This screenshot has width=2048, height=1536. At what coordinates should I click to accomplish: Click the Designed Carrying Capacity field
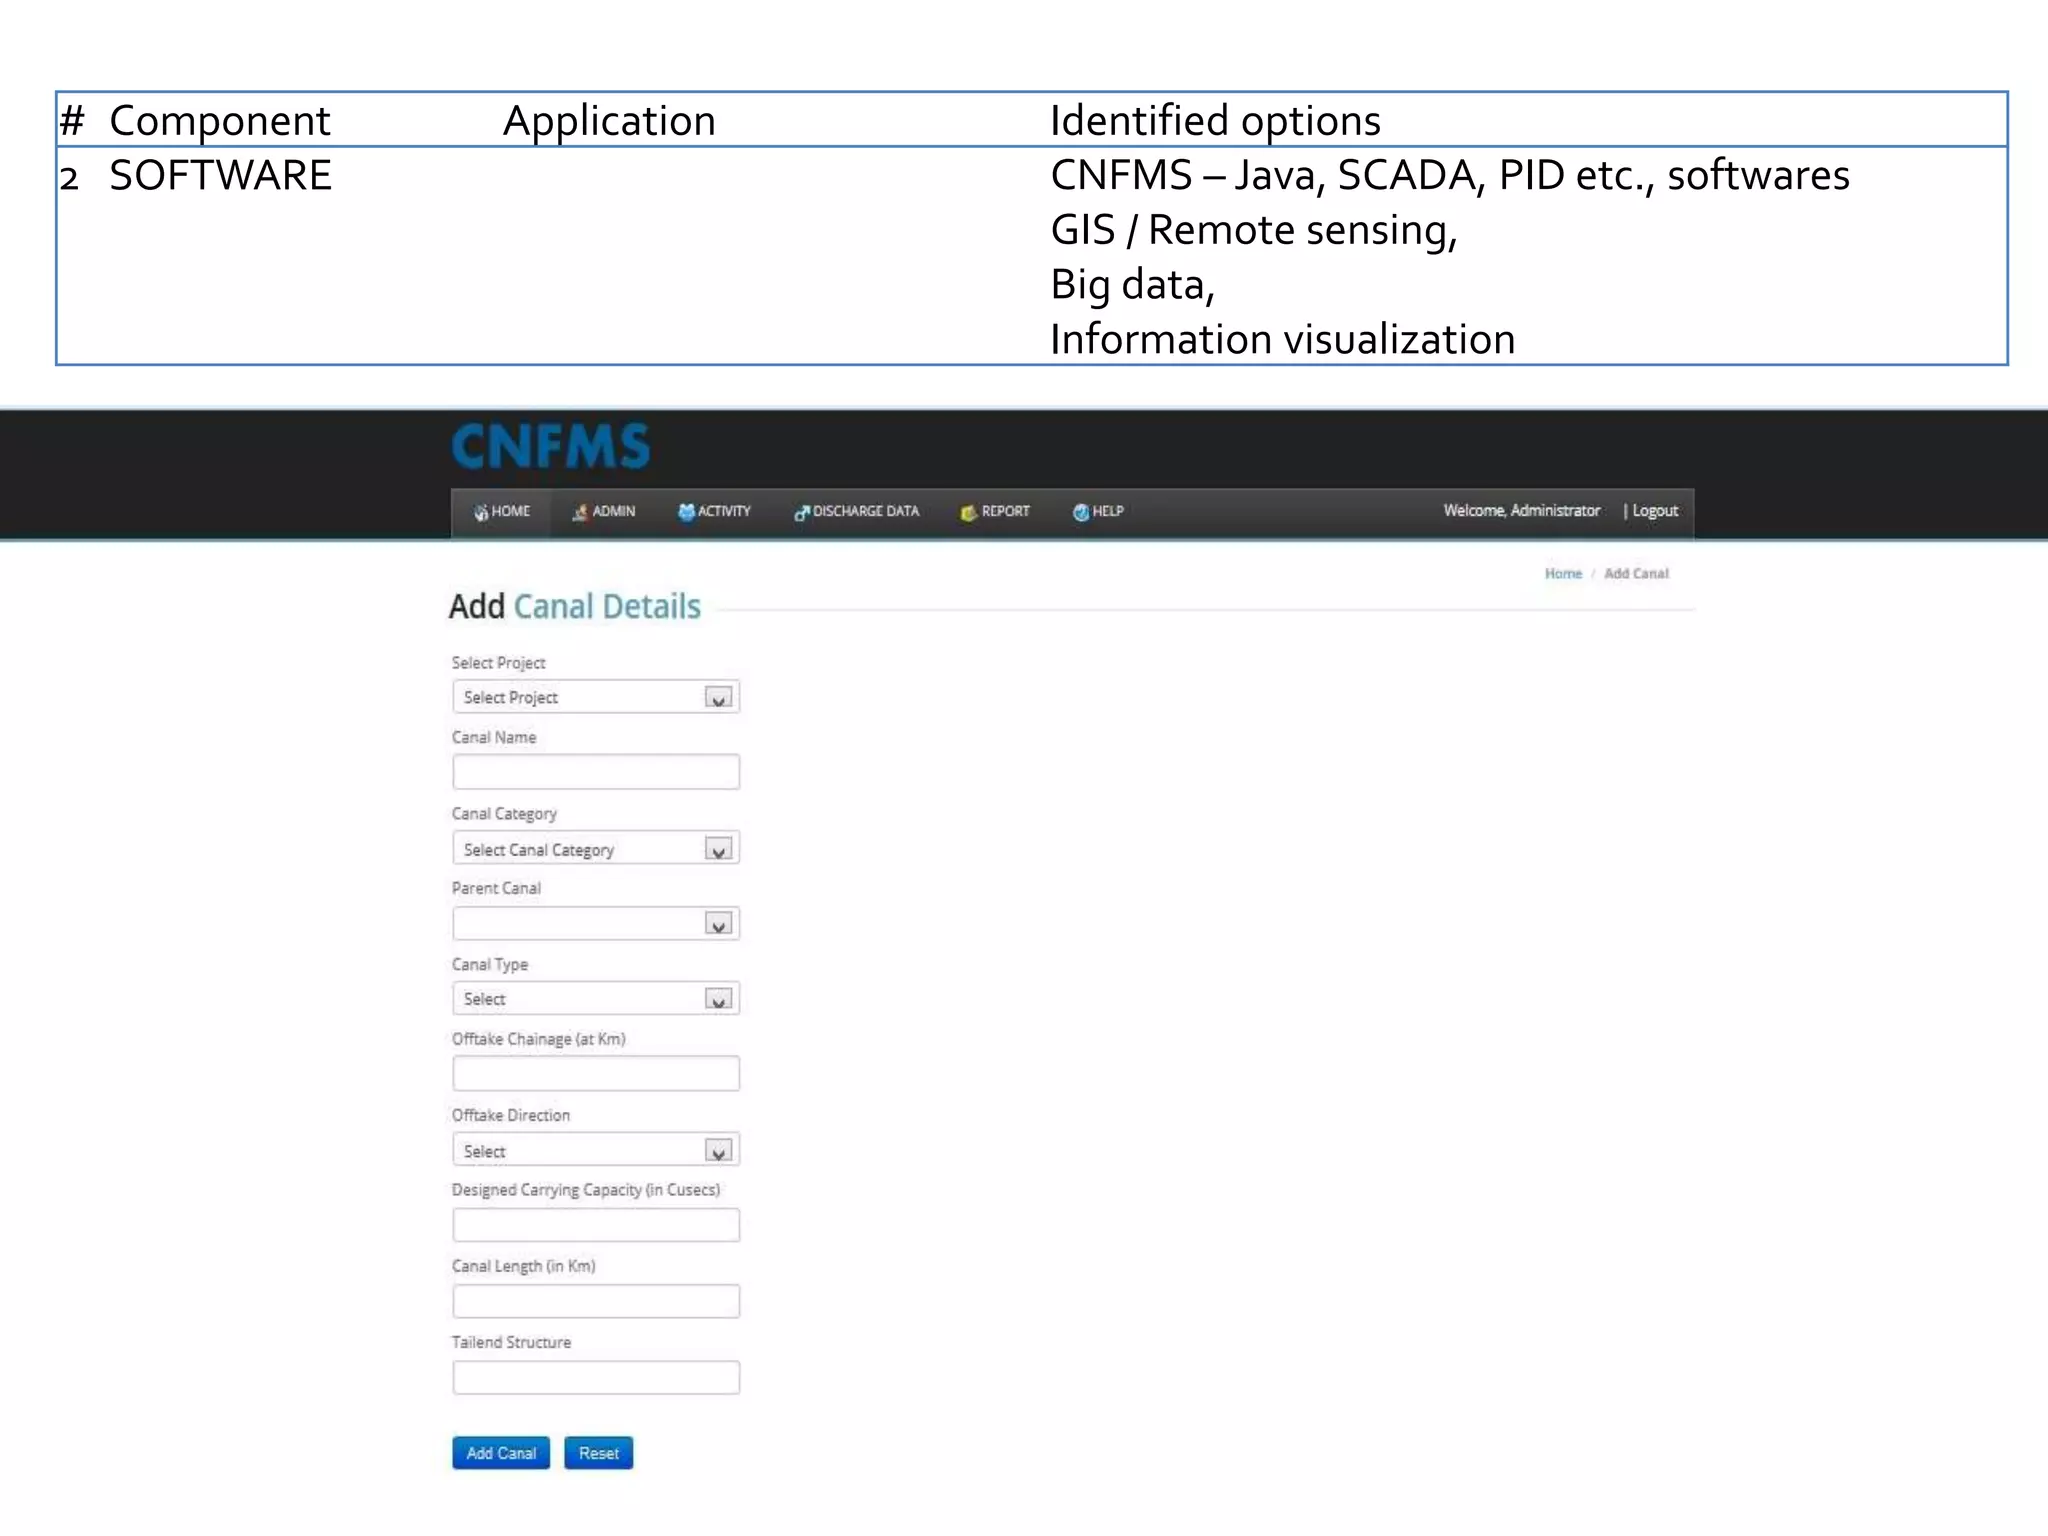coord(596,1225)
